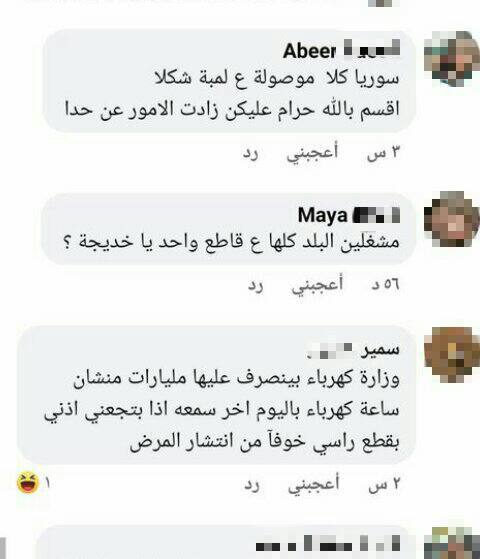This screenshot has height=559, width=480.
Task: Reply to Samir's comment using رد
Action: (252, 485)
